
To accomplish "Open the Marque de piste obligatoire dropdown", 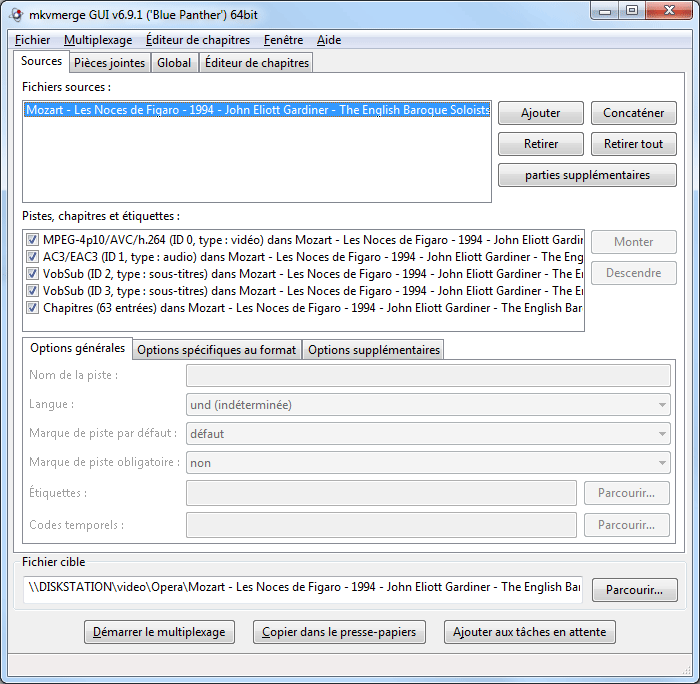I will [x=428, y=463].
